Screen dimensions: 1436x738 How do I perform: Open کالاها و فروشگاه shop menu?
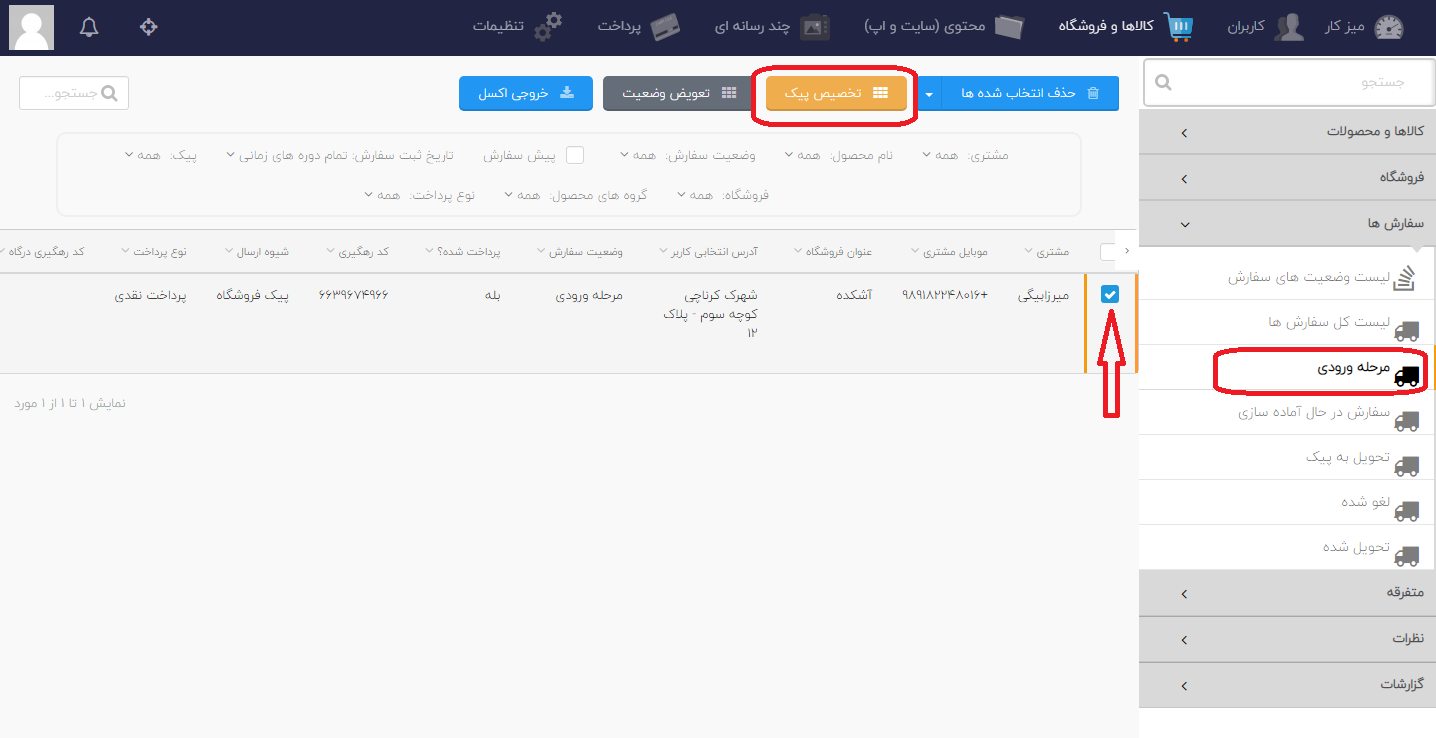[x=1126, y=27]
